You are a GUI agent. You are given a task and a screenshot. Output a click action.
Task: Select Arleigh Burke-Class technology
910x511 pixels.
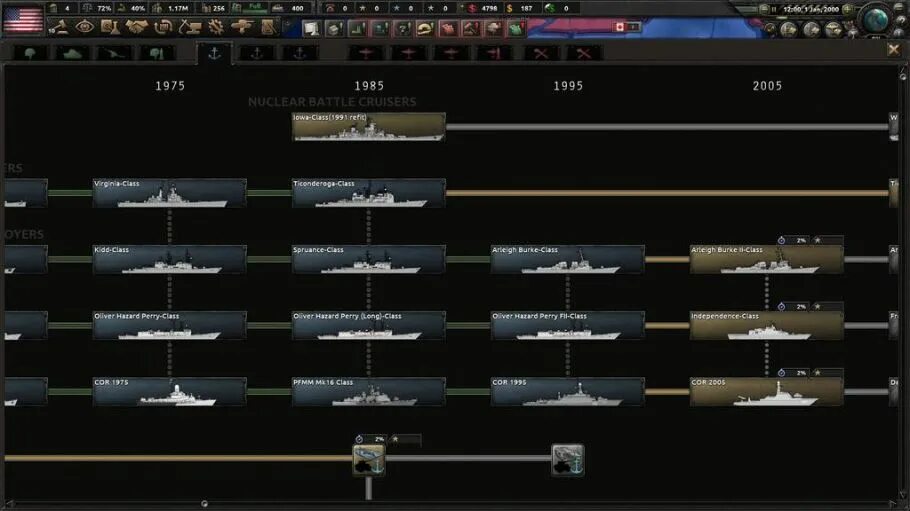coord(568,259)
